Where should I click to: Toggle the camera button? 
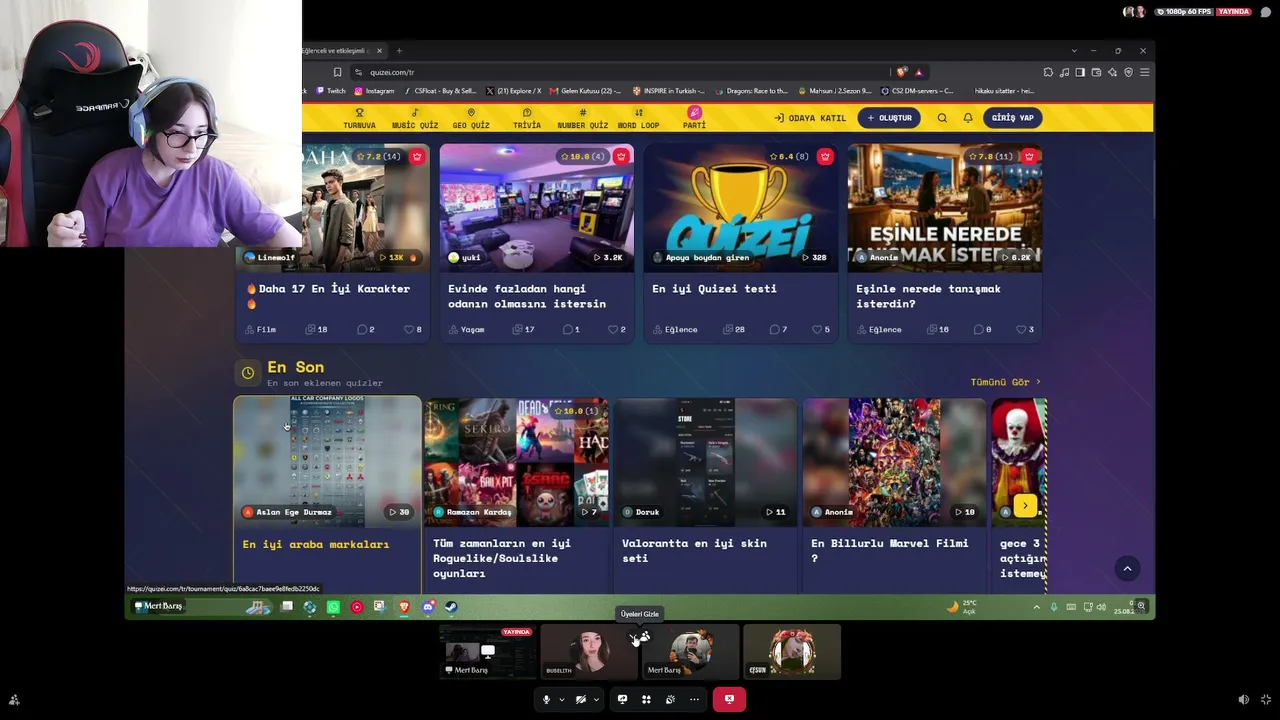(581, 699)
